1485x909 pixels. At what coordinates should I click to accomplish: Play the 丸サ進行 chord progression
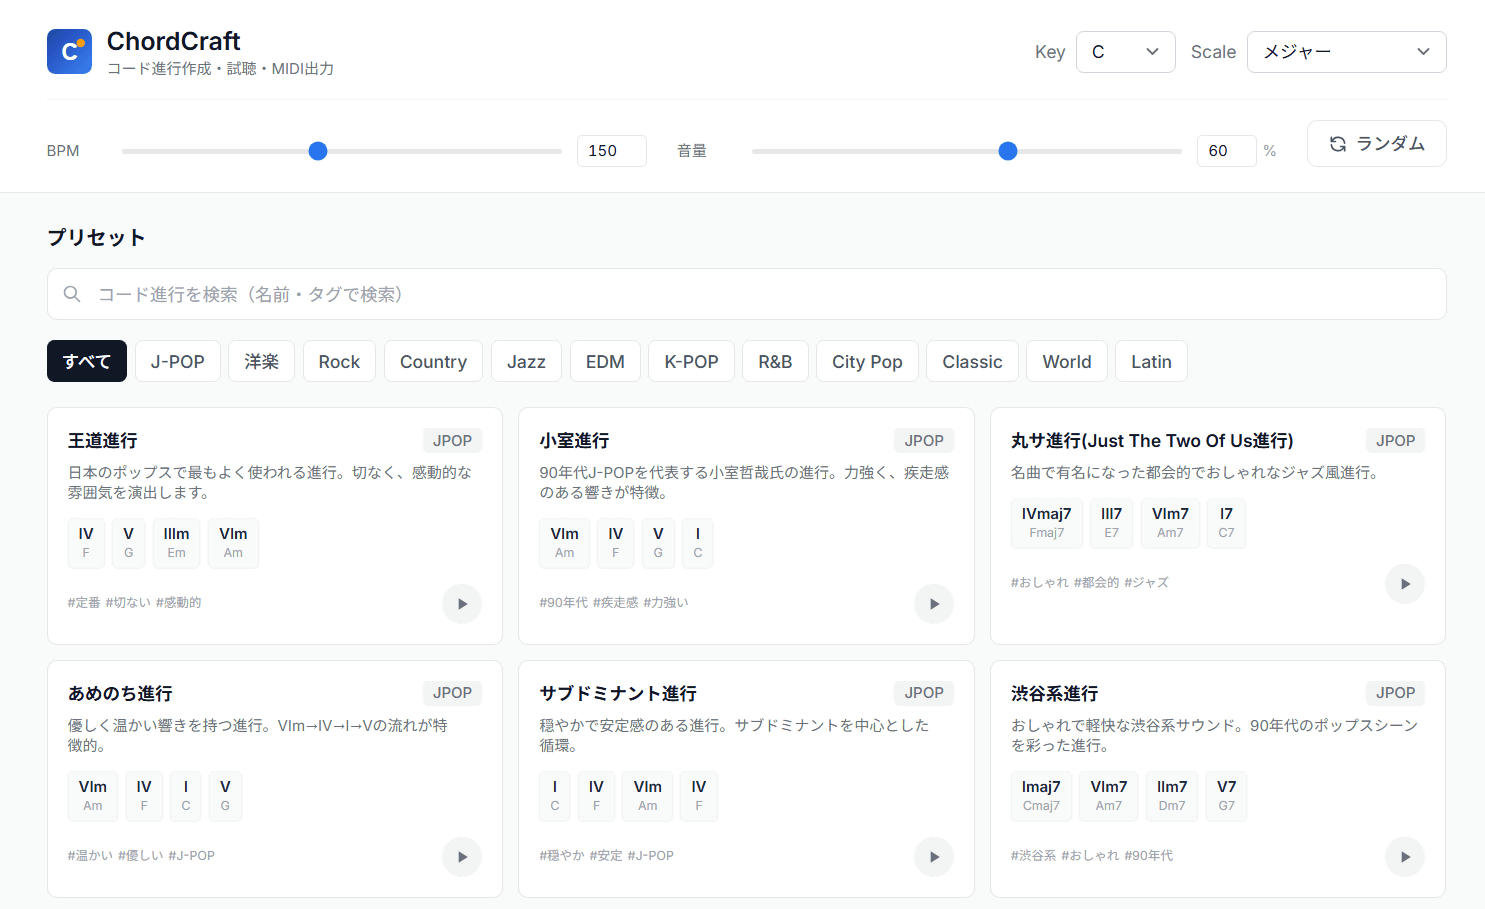(x=1405, y=584)
